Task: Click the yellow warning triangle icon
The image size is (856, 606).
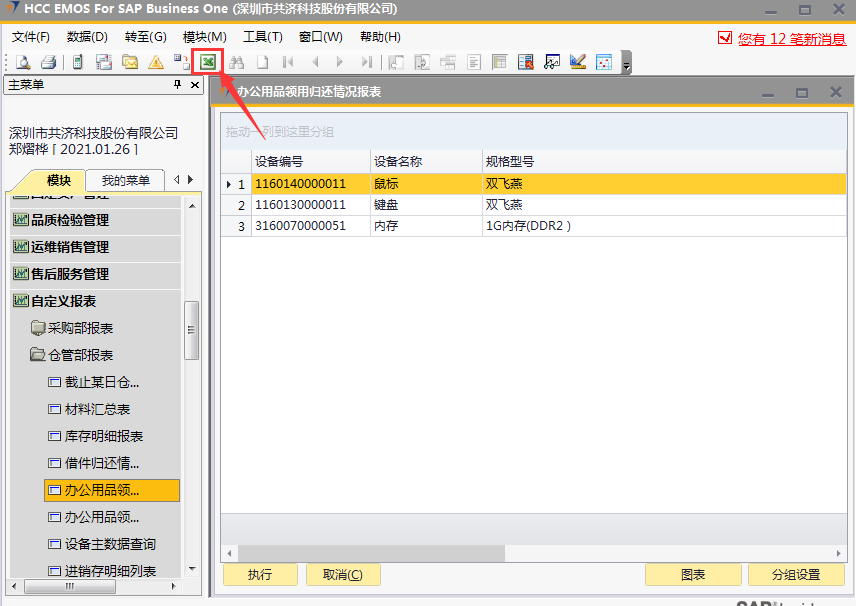Action: coord(156,62)
